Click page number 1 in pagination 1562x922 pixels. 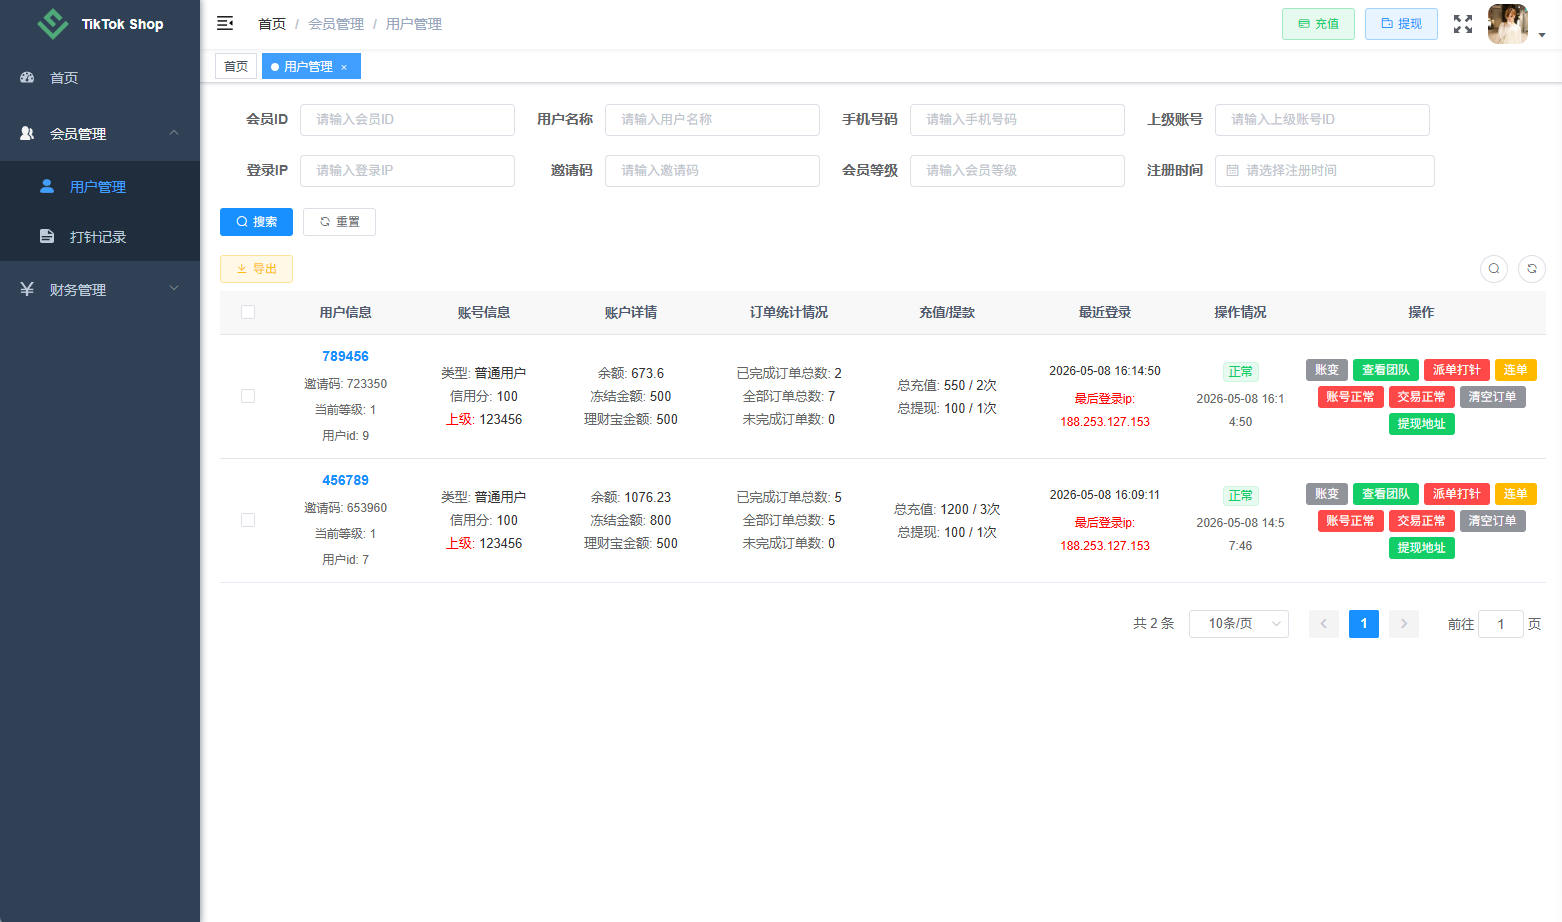tap(1364, 624)
